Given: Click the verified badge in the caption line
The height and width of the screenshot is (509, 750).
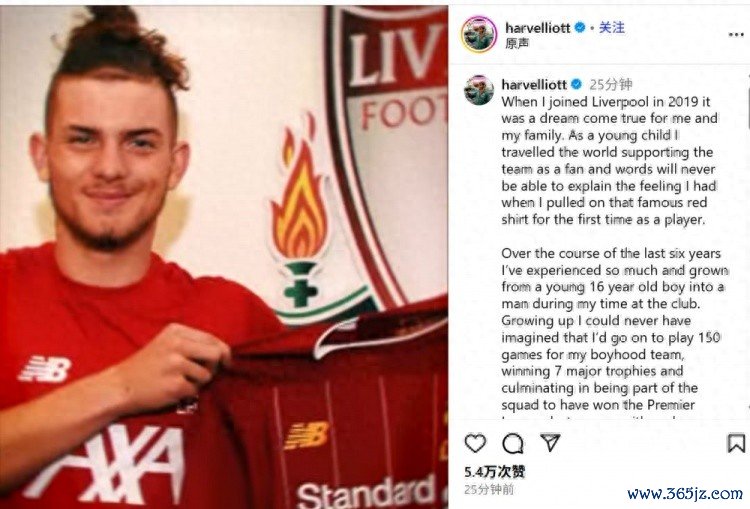Looking at the screenshot, I should point(576,85).
